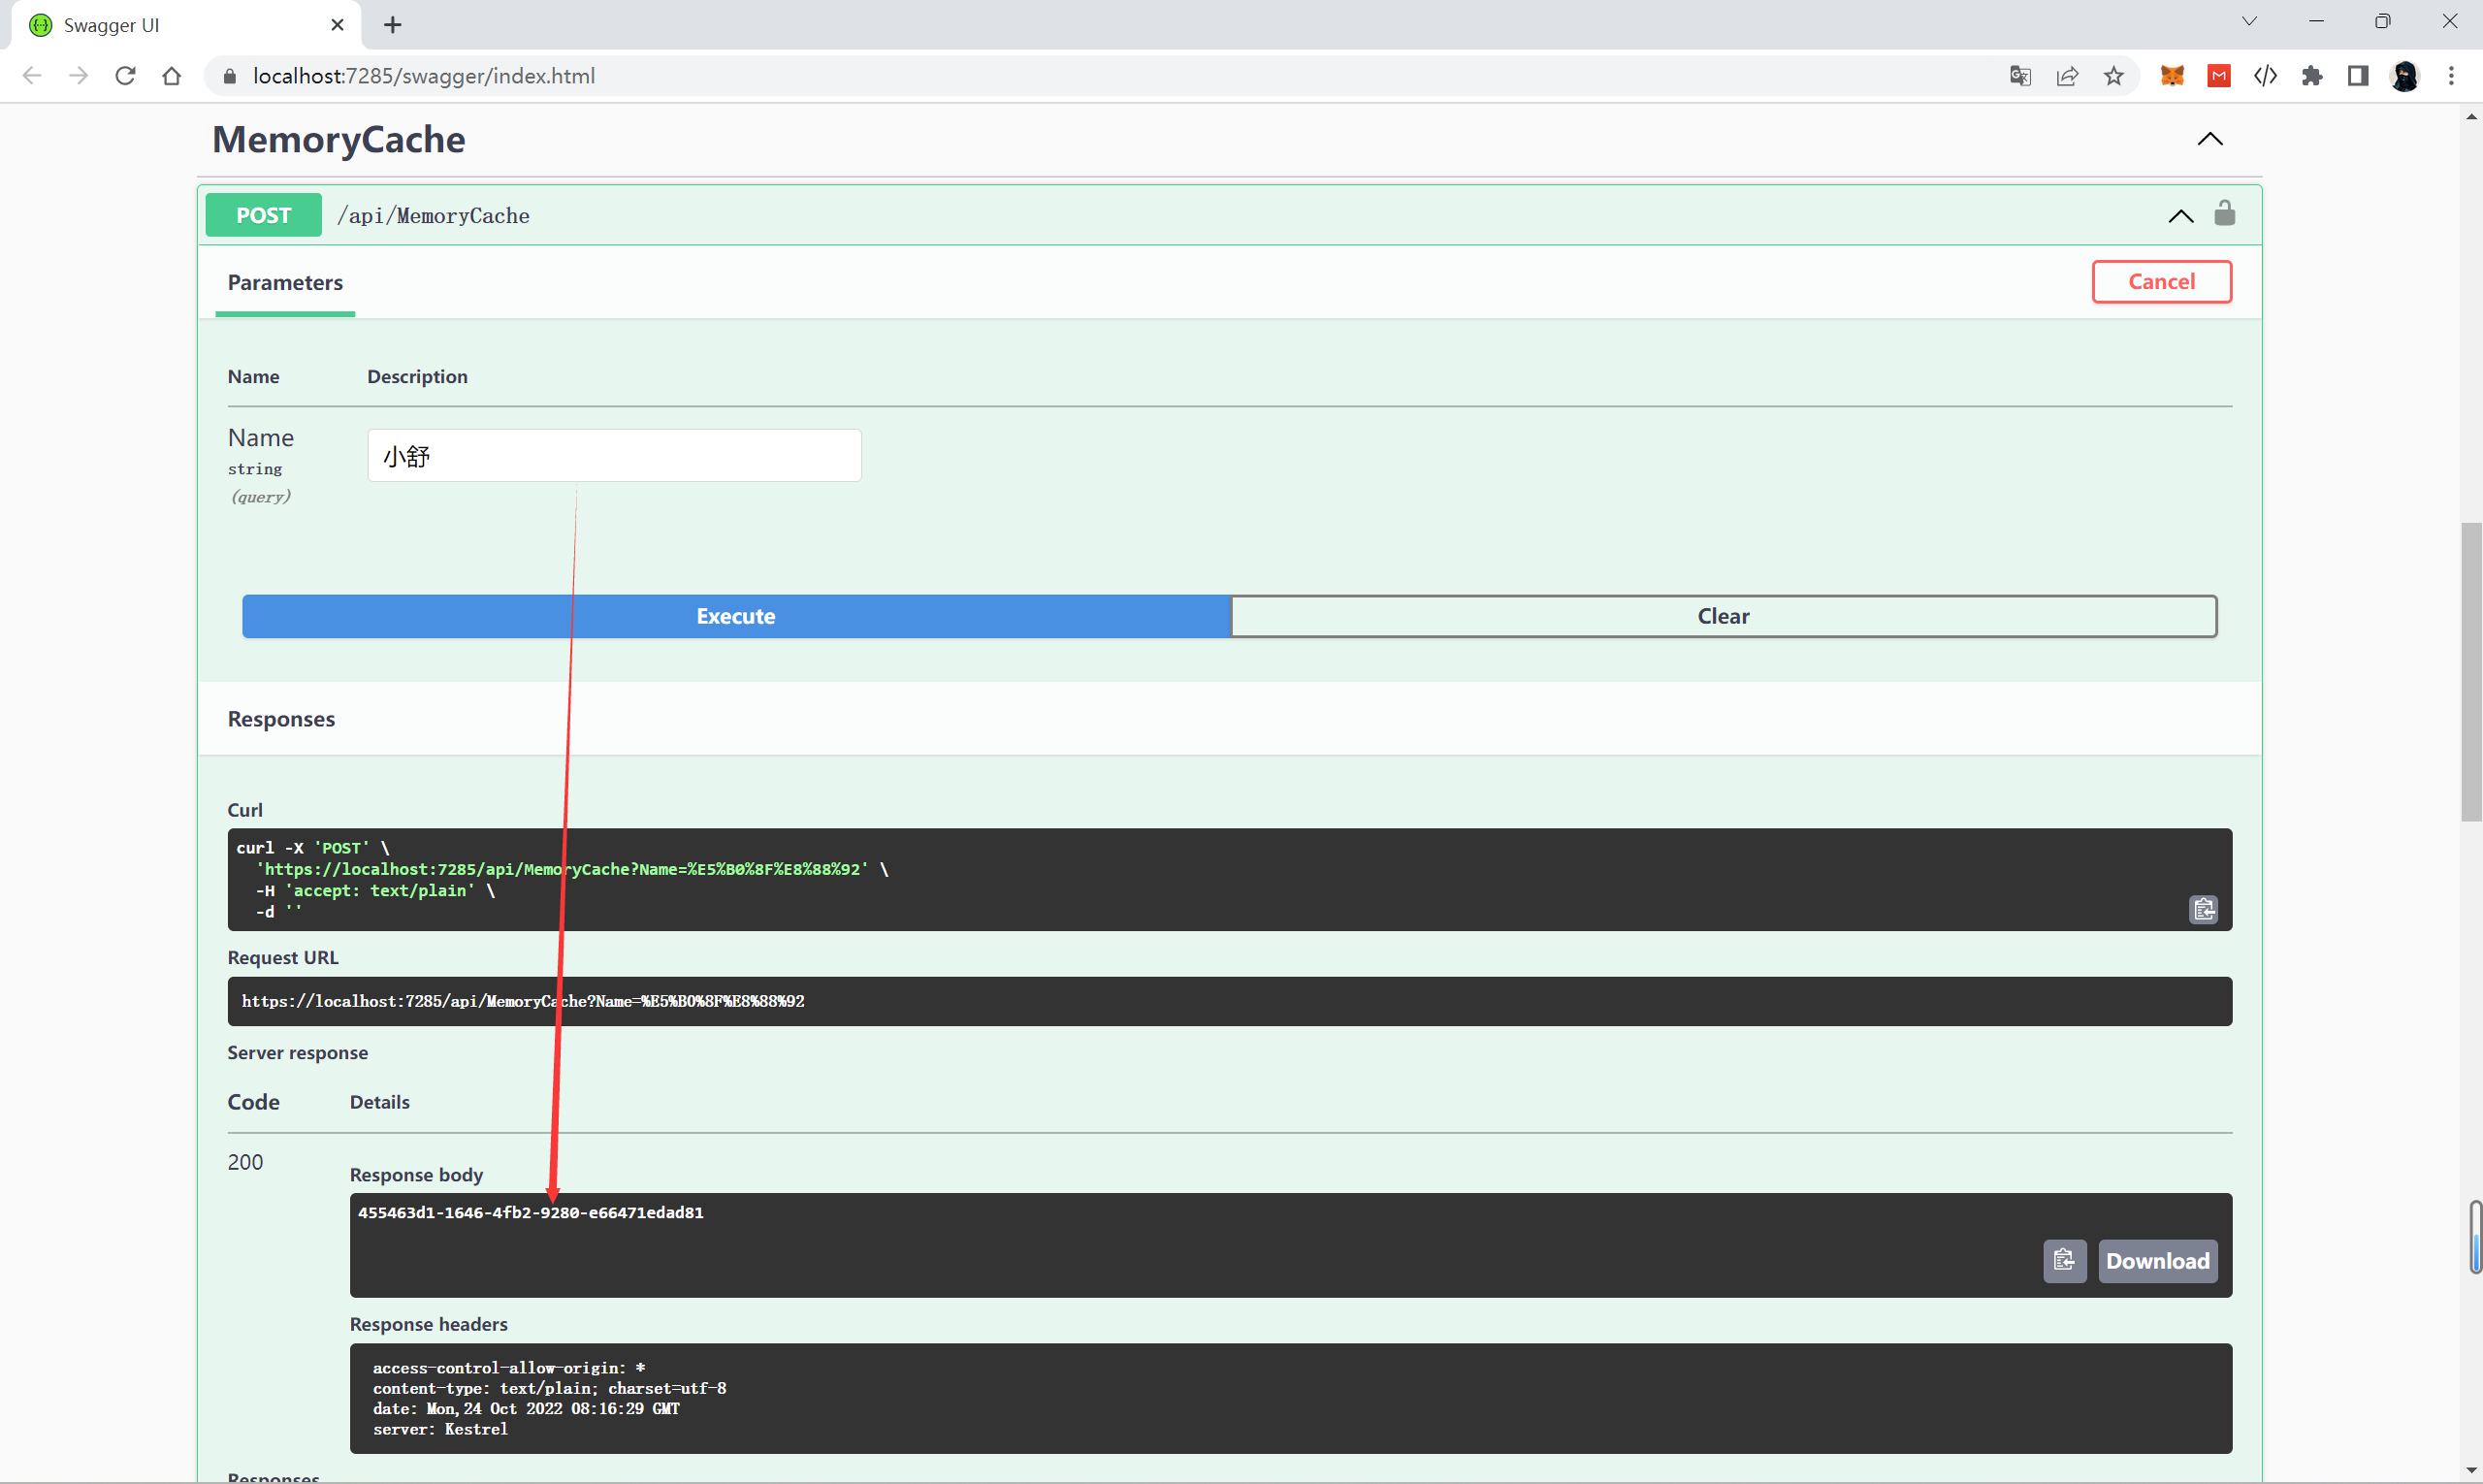Click inside the Name query input field
The width and height of the screenshot is (2483, 1484).
614,456
